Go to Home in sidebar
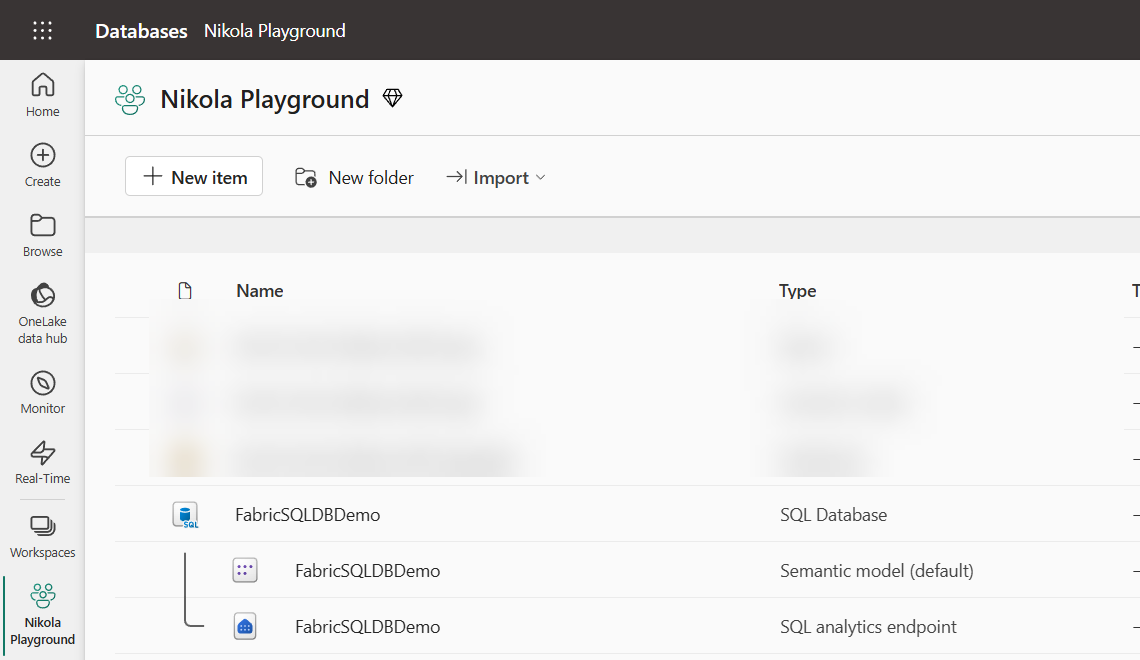 pos(42,95)
